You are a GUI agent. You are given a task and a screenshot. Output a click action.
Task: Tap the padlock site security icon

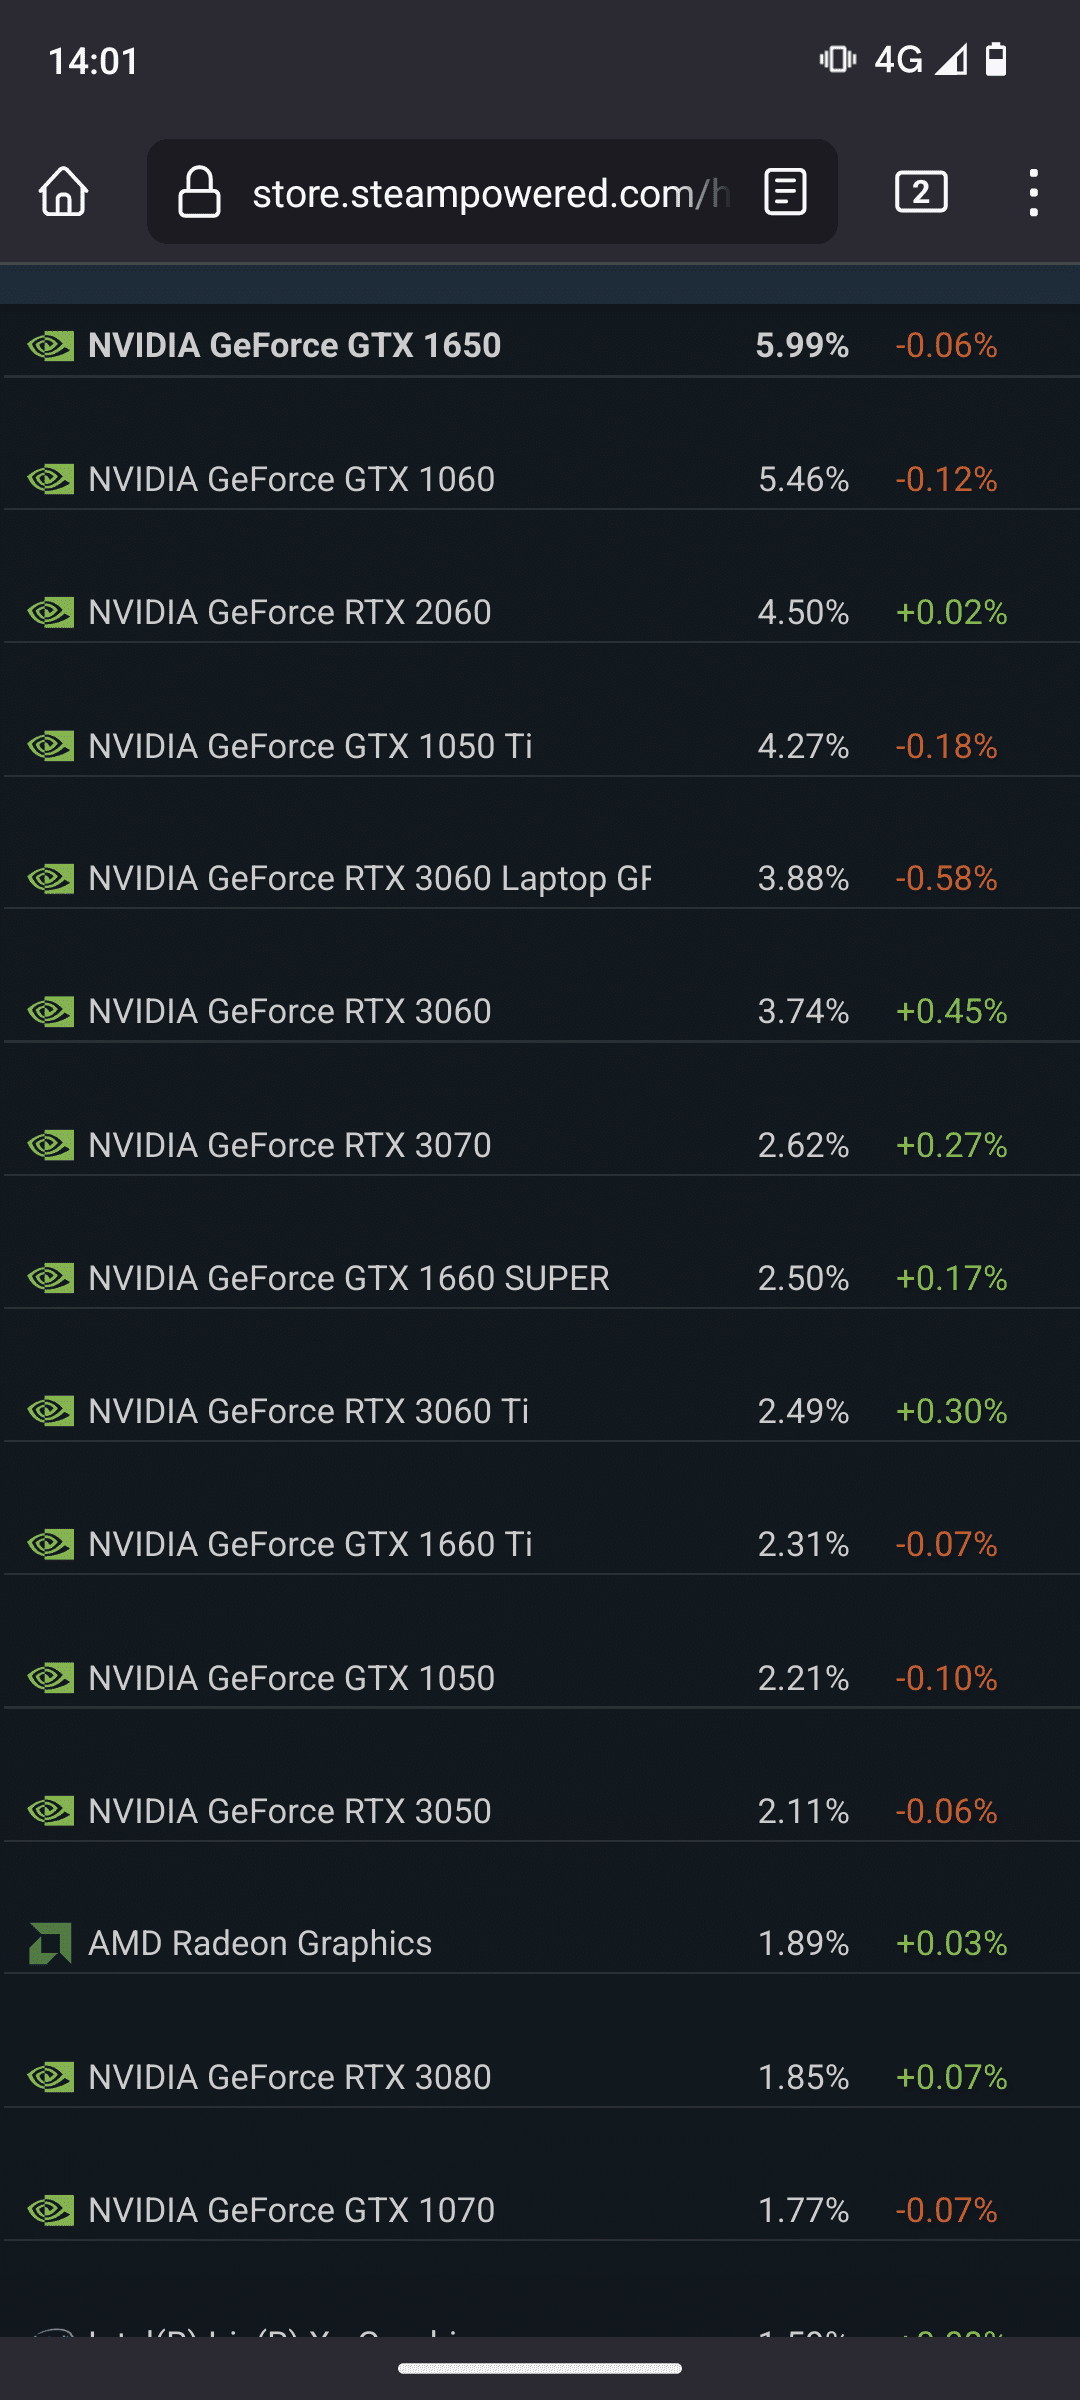199,192
